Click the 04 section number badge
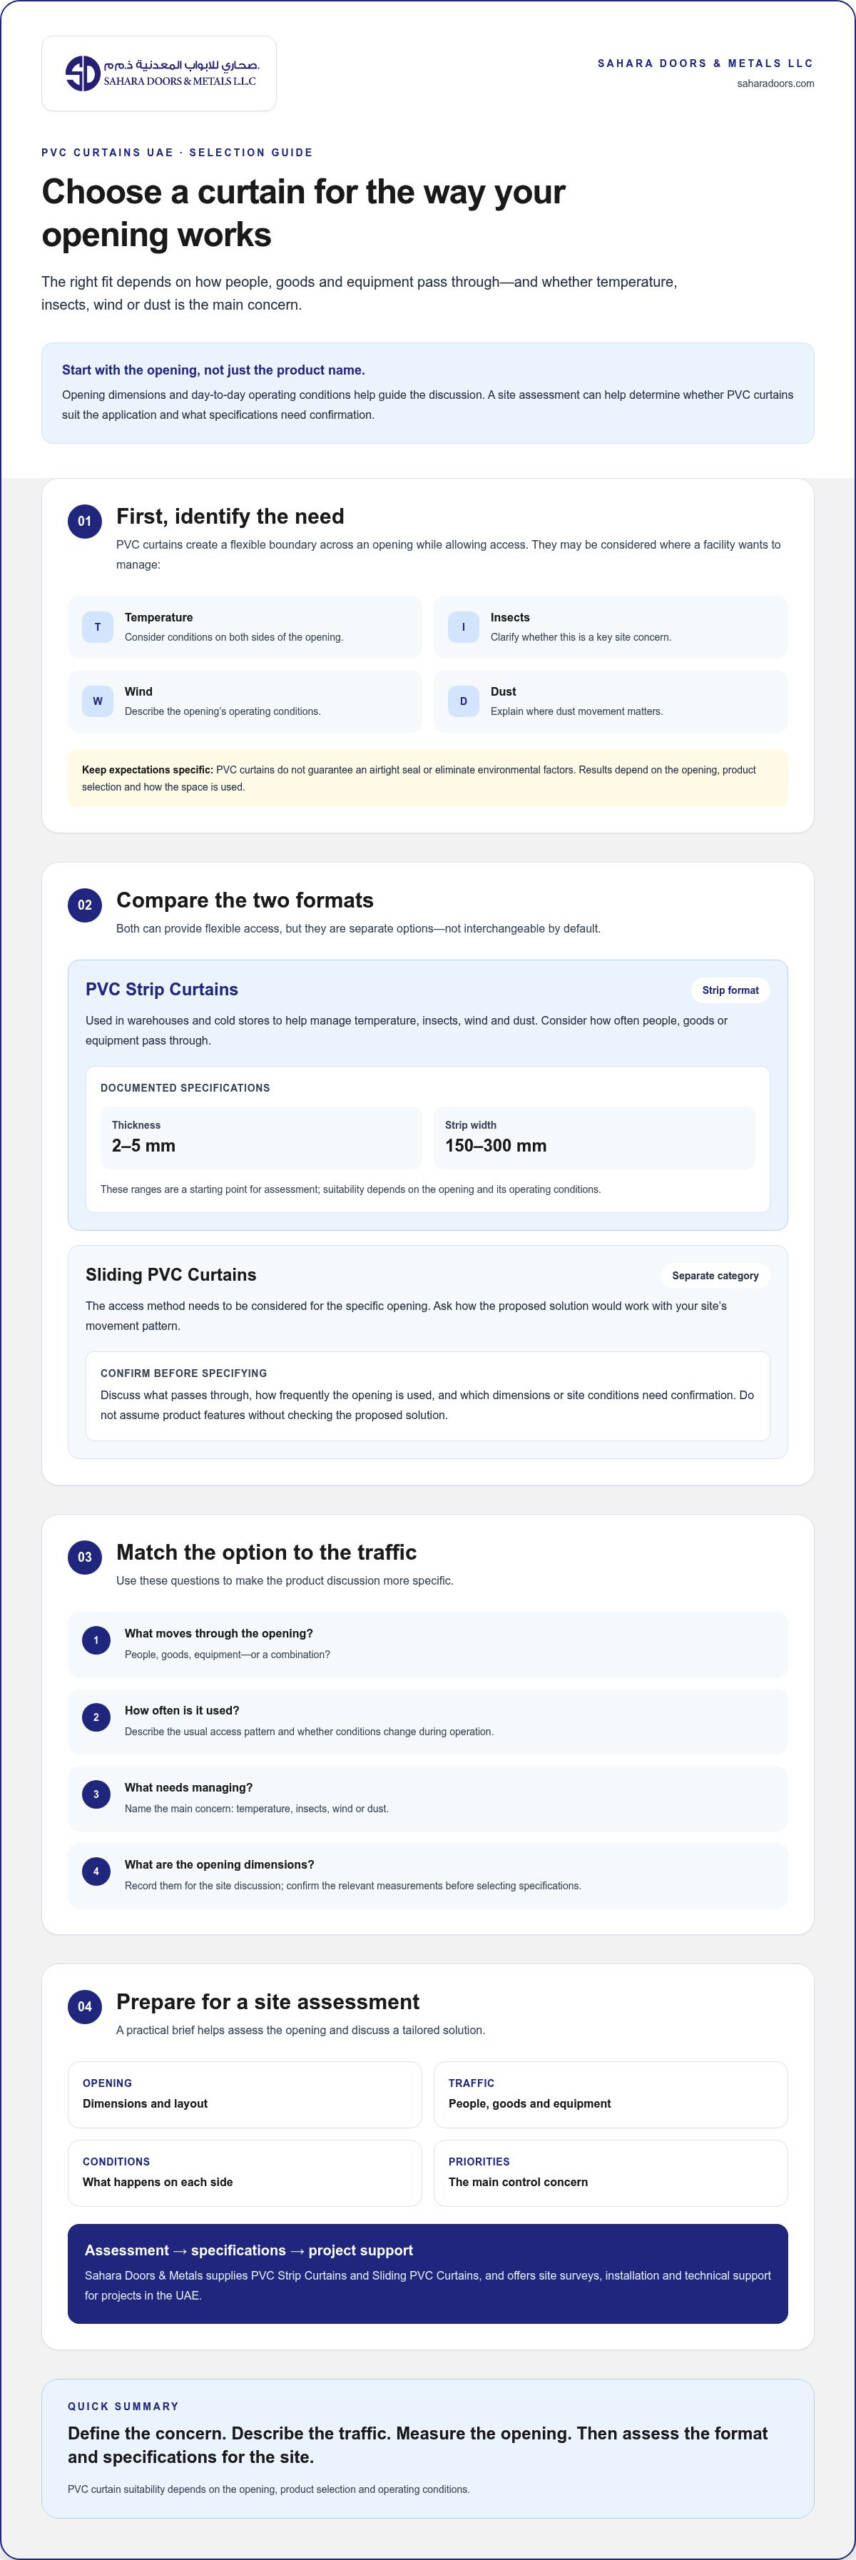The width and height of the screenshot is (856, 2560). pos(85,2006)
